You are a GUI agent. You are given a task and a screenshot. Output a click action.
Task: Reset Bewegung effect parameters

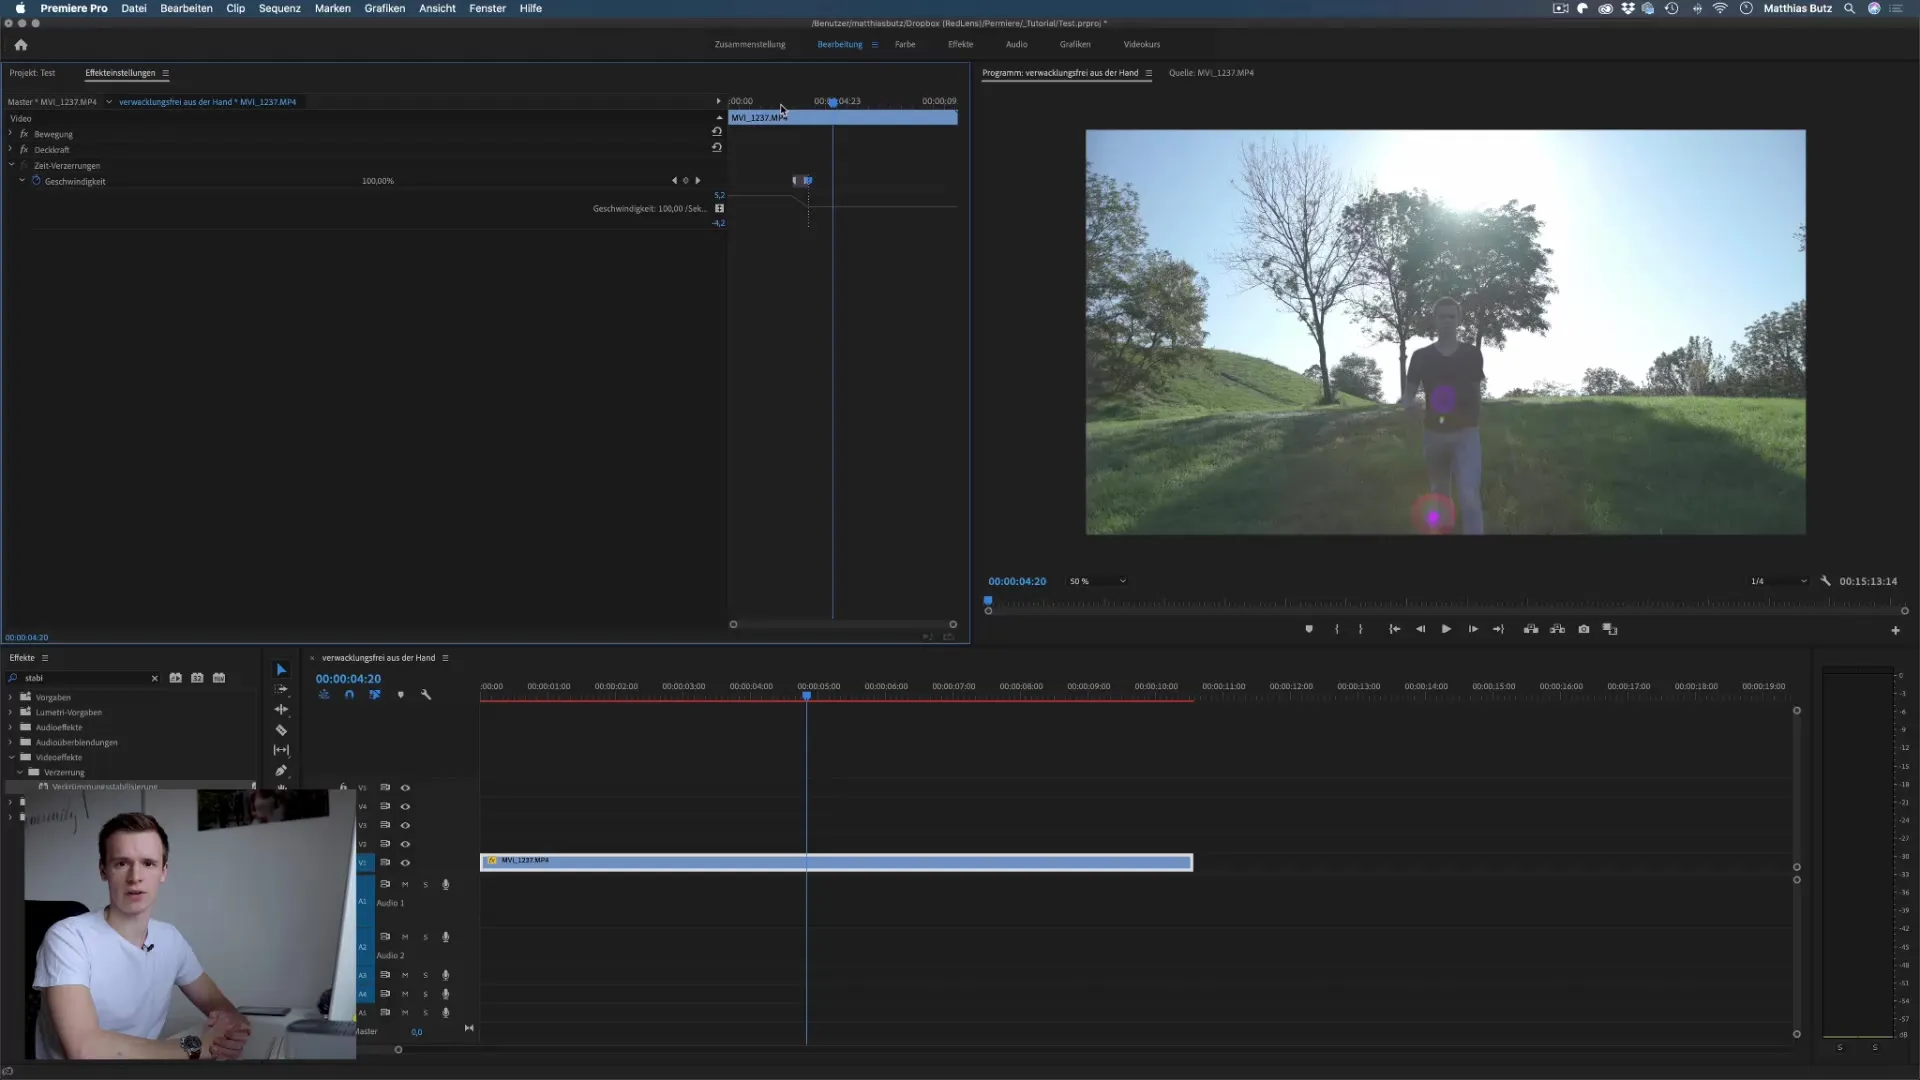pos(717,132)
